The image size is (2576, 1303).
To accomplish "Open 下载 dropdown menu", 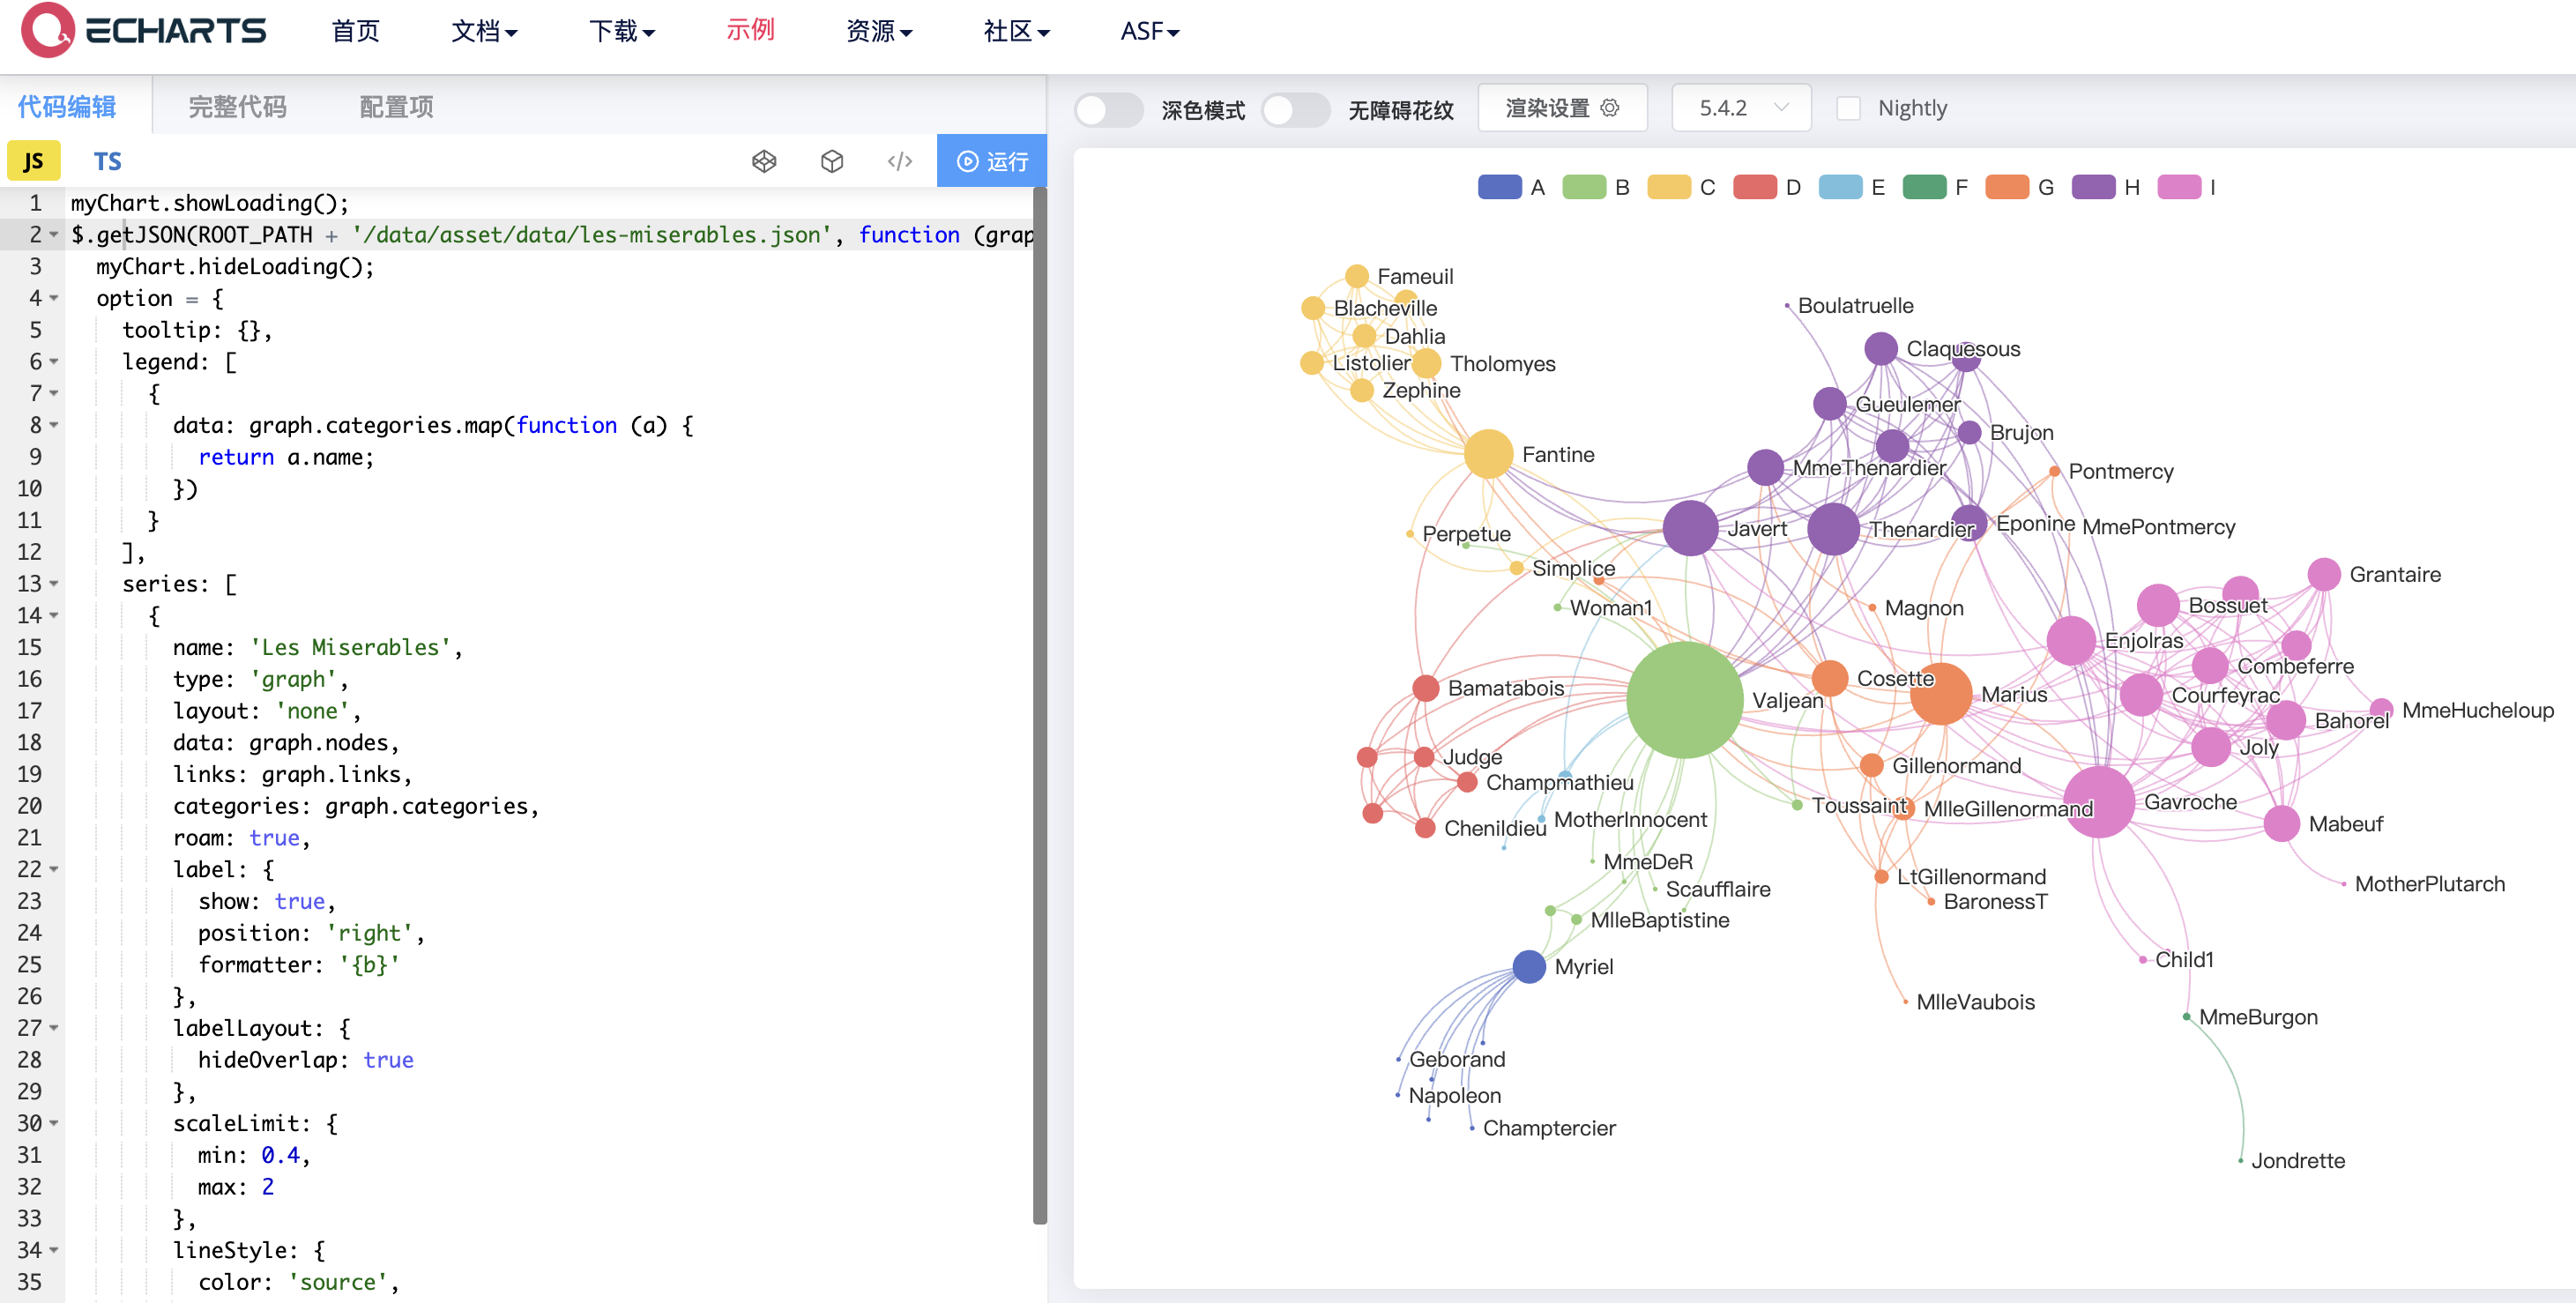I will pyautogui.click(x=621, y=31).
